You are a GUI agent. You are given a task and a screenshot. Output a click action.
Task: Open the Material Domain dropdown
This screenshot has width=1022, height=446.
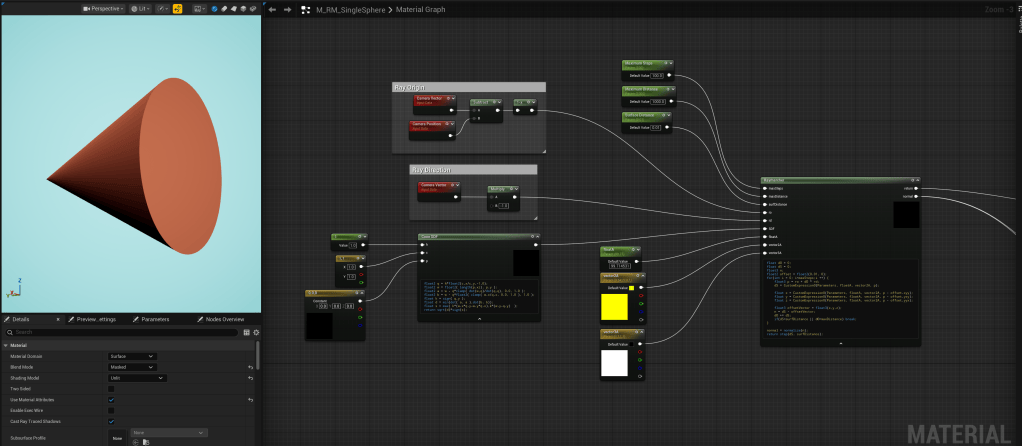[x=132, y=357]
